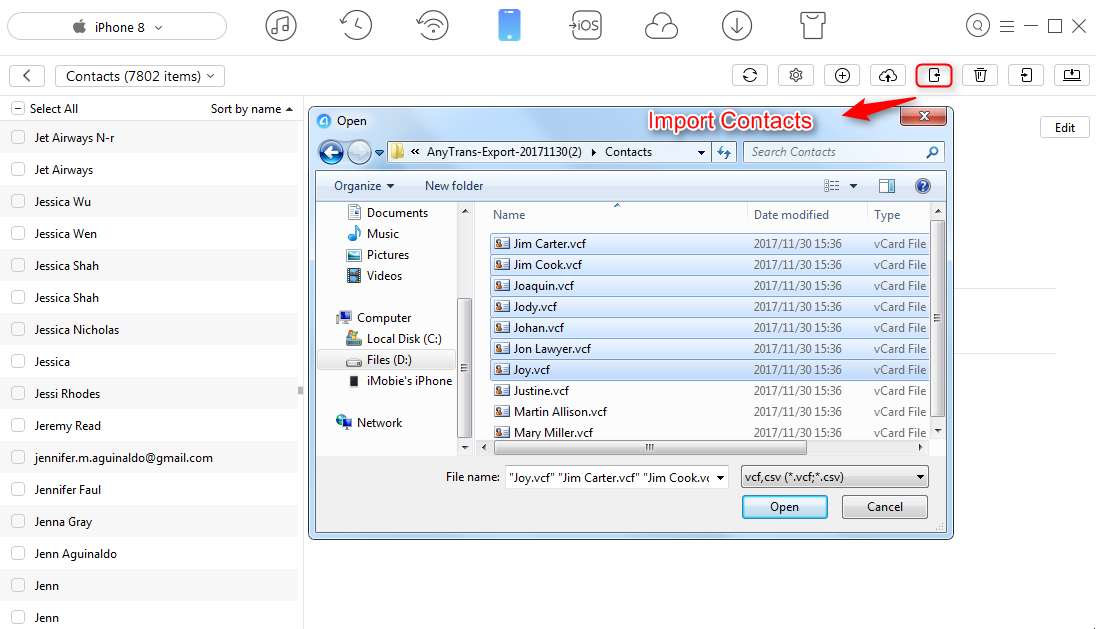The image size is (1096, 629).
Task: Open the address bar path dropdown arrow
Action: [x=701, y=152]
